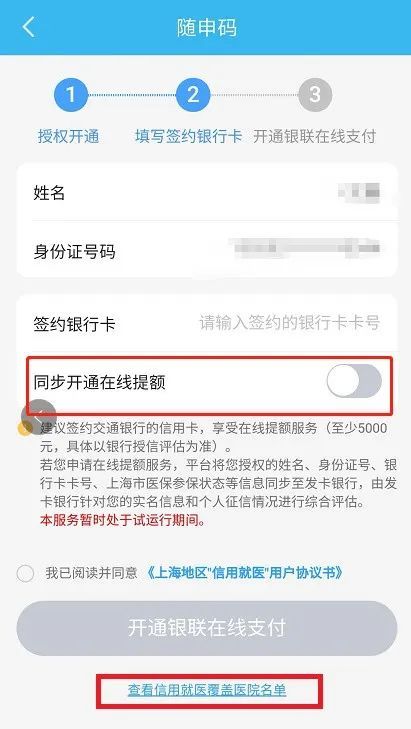Image resolution: width=411 pixels, height=729 pixels.
Task: Select step 1 circle icon
Action: pyautogui.click(x=71, y=95)
